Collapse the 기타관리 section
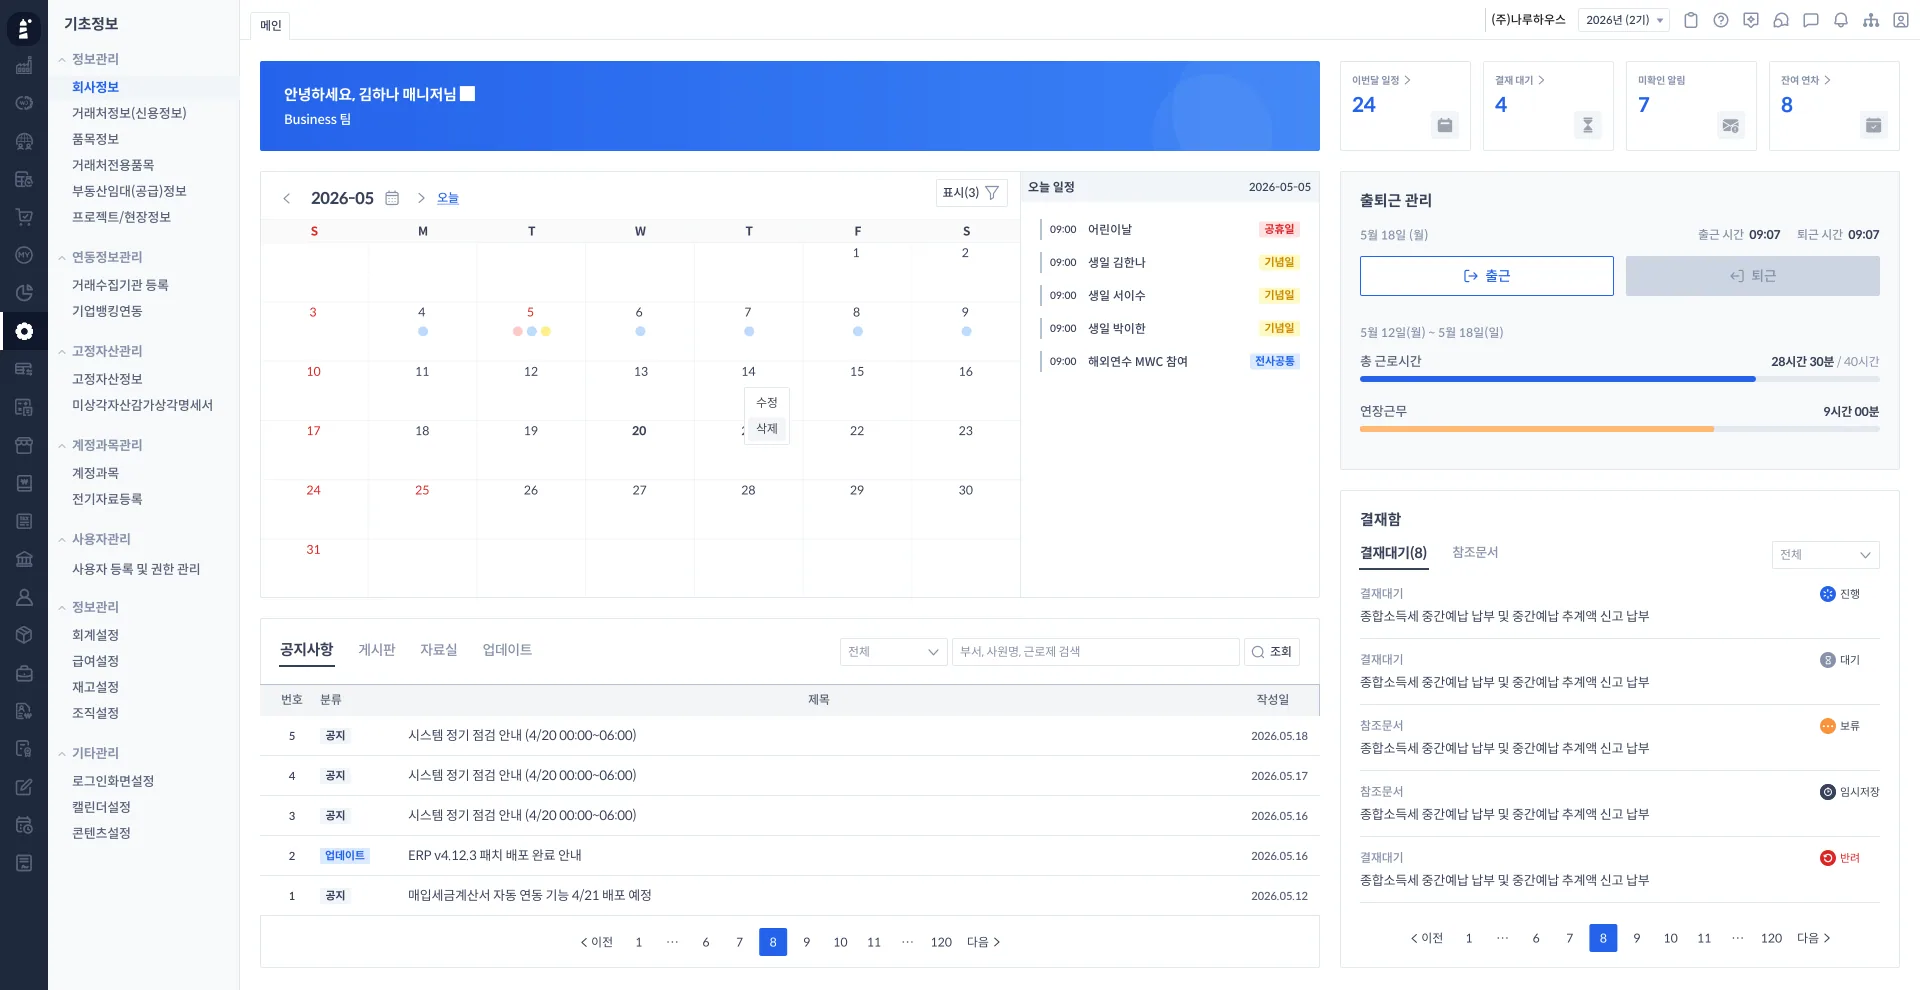This screenshot has height=990, width=1920. 62,754
